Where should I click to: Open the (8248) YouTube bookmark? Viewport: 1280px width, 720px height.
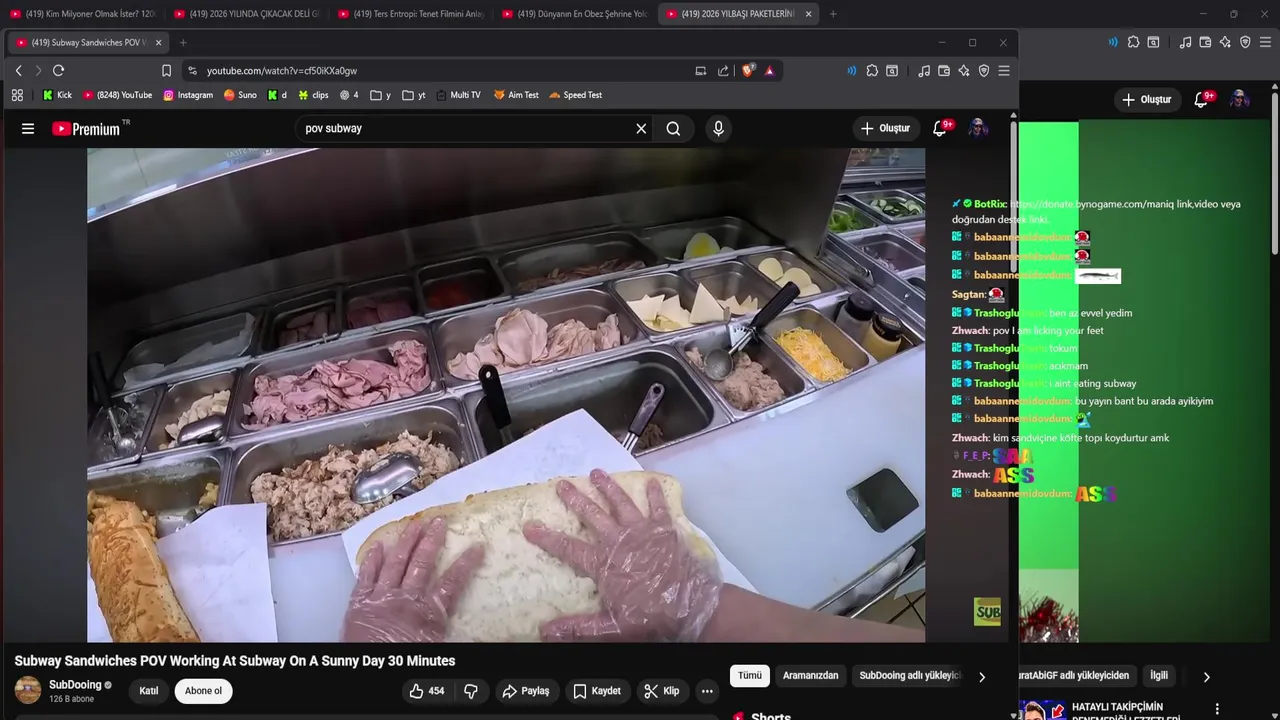click(x=117, y=95)
